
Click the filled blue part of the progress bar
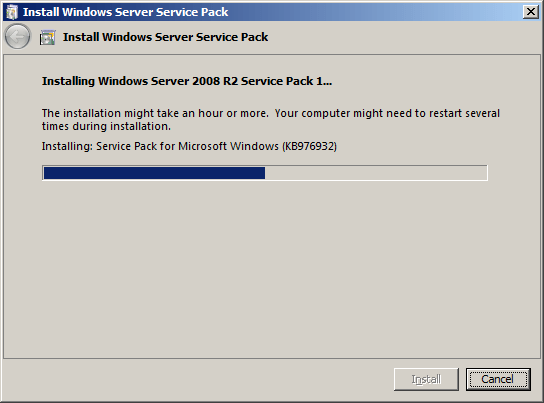(x=154, y=173)
